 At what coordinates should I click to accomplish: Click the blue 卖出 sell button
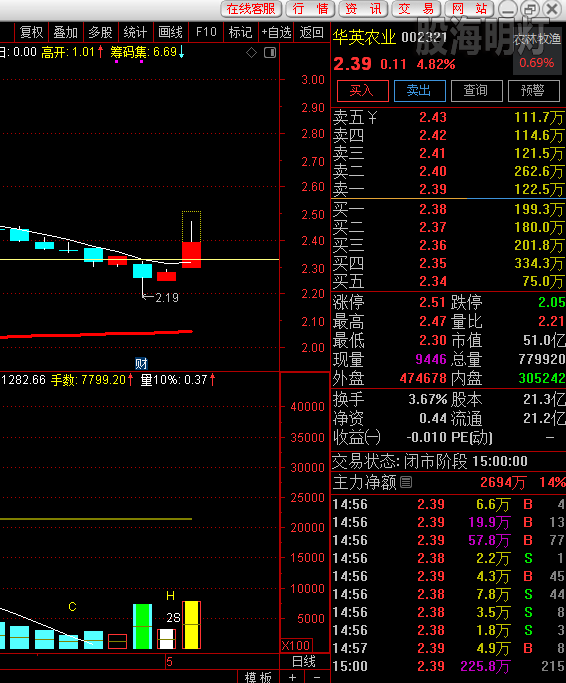(x=420, y=91)
